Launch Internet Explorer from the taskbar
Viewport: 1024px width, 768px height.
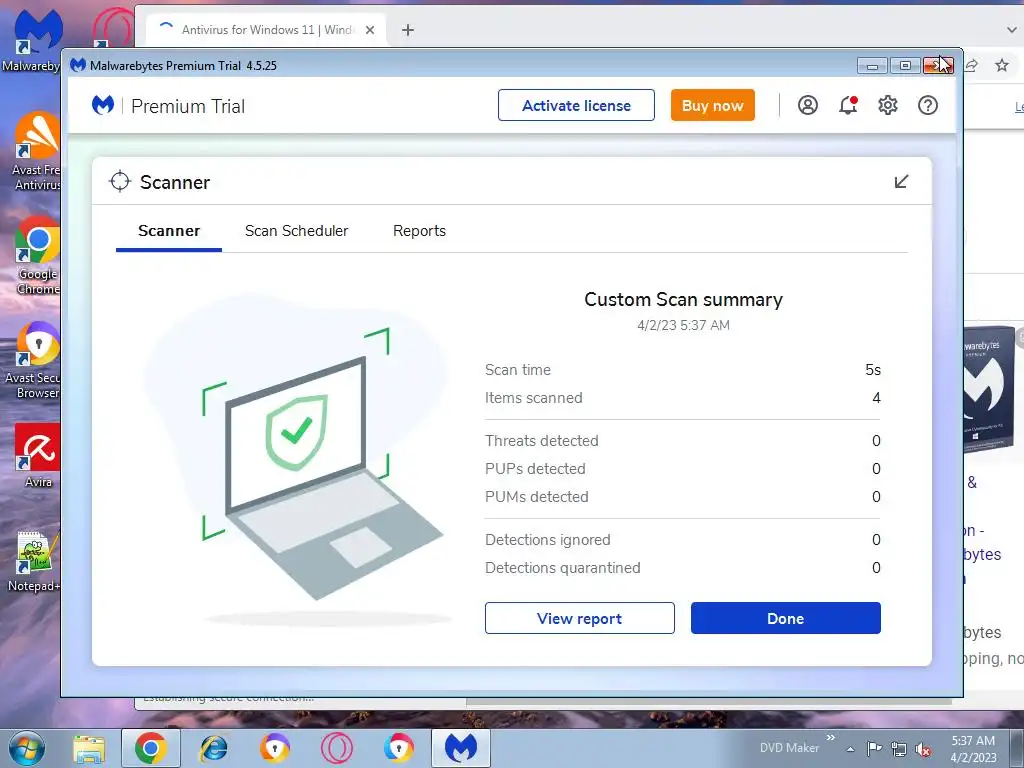[x=213, y=749]
